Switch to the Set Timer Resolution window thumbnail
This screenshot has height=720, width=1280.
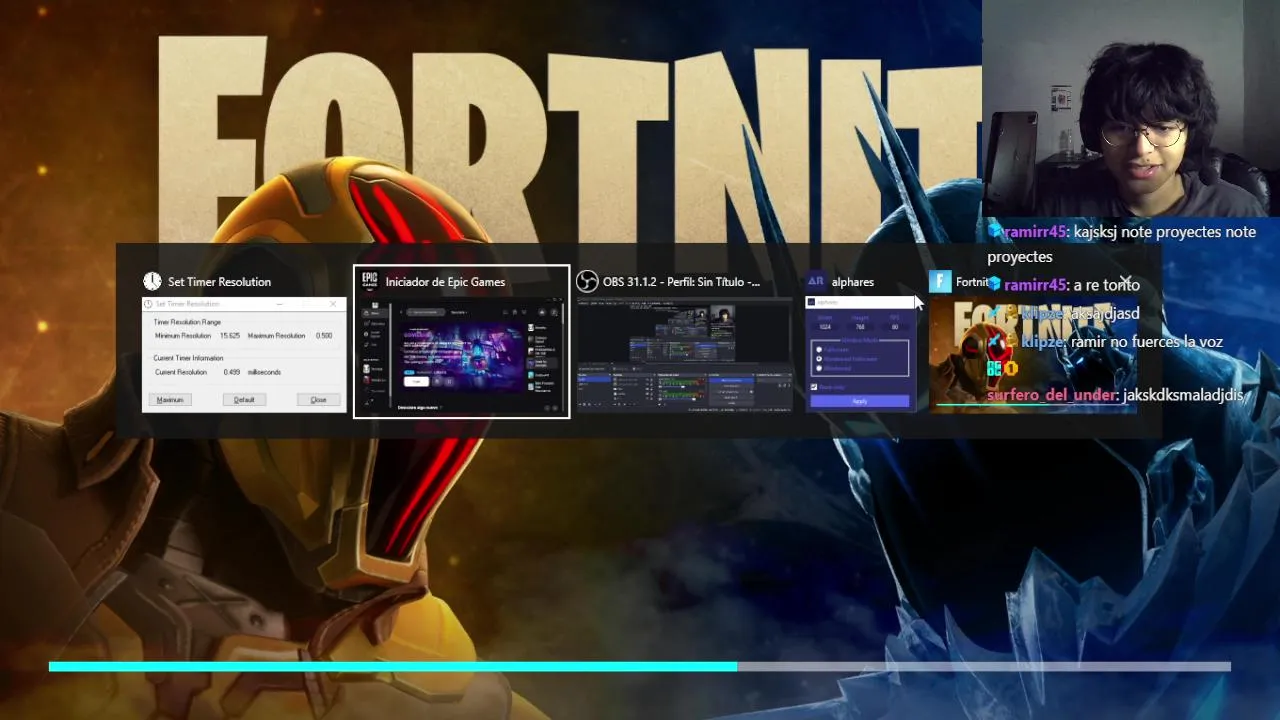click(244, 354)
